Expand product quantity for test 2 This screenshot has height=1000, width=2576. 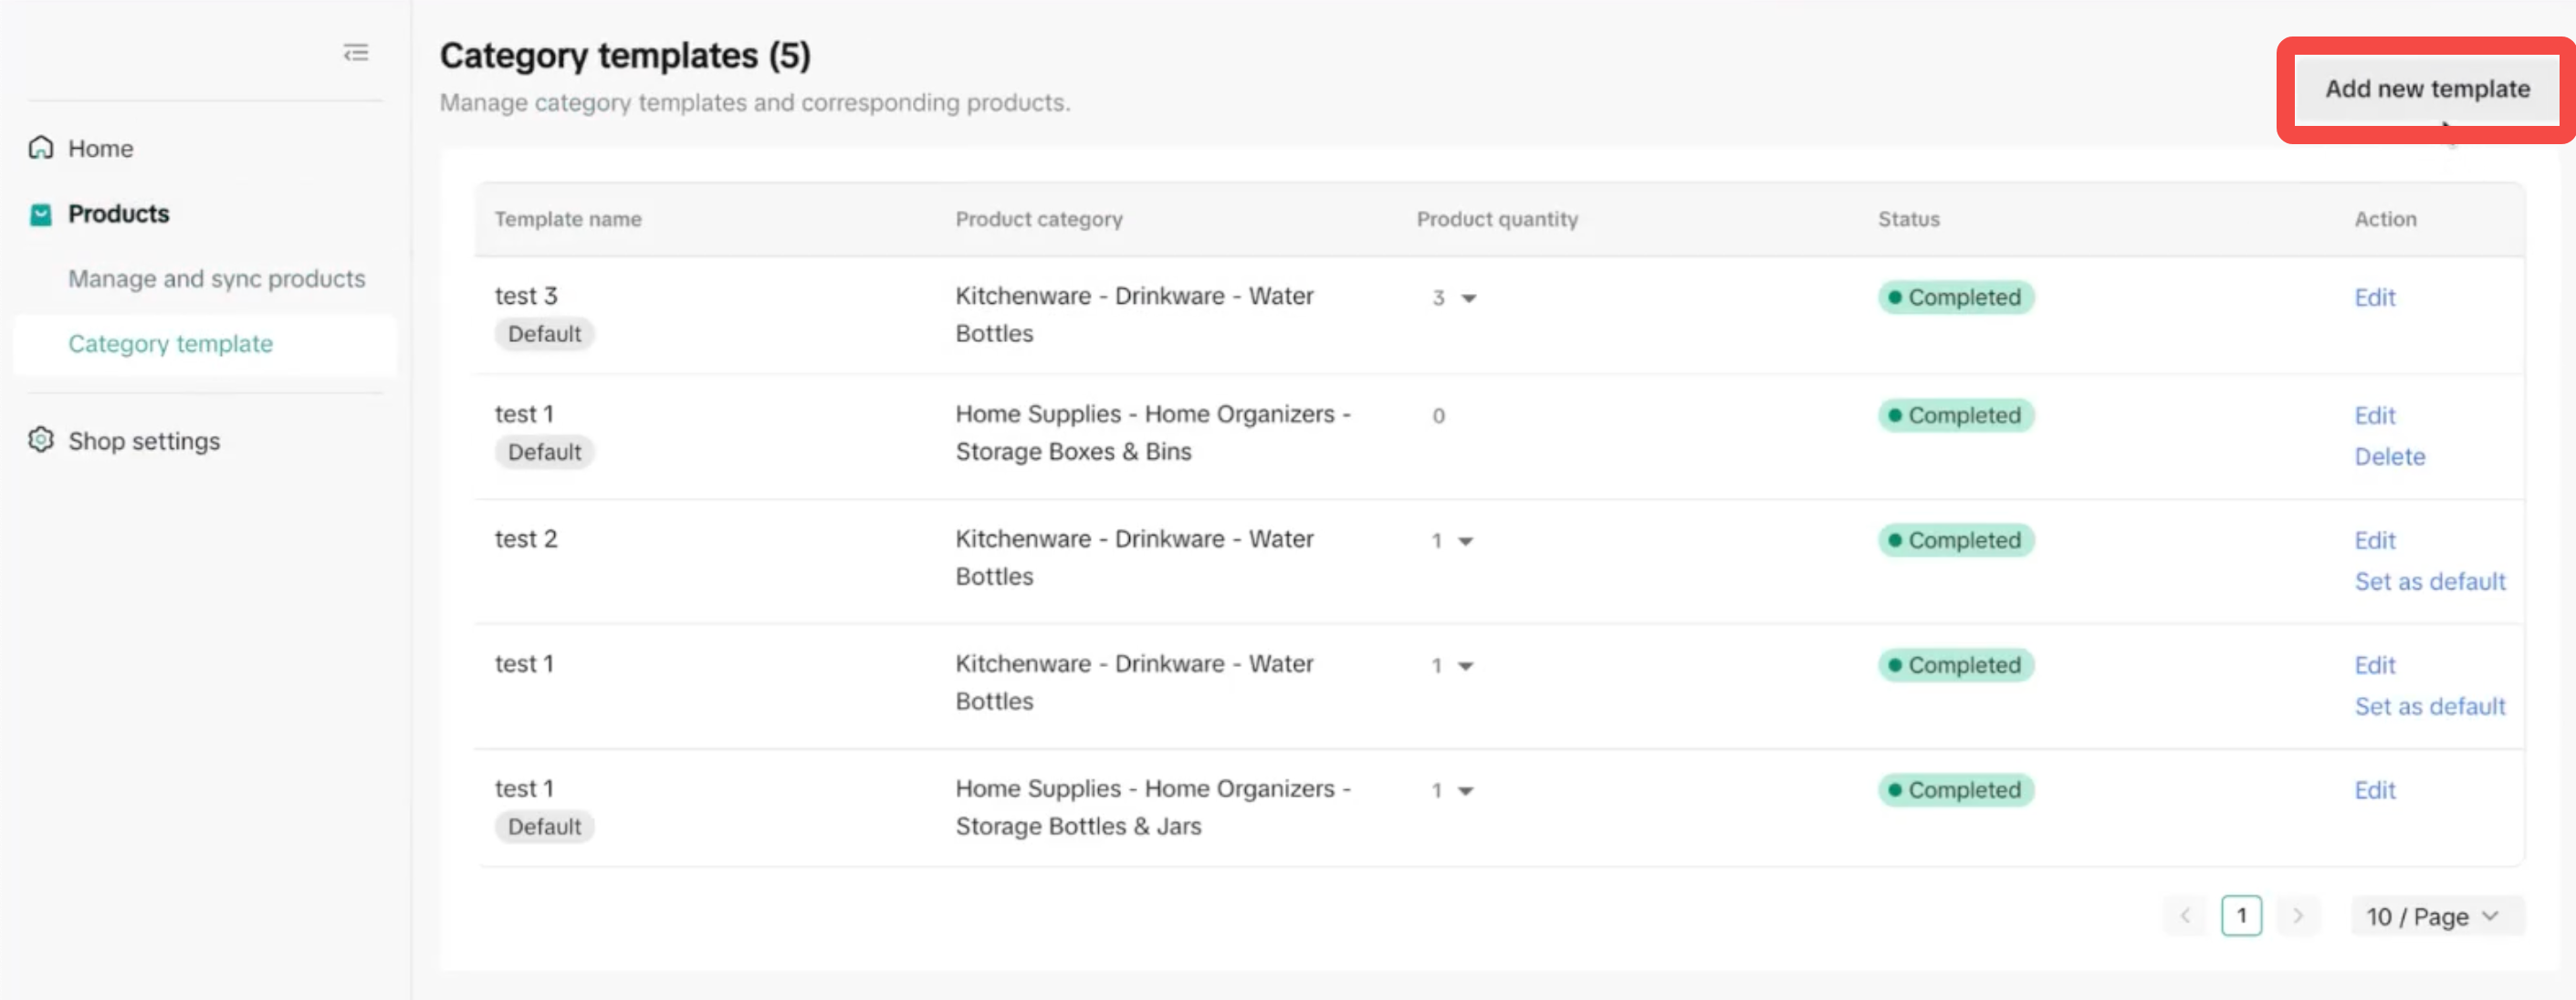1465,541
